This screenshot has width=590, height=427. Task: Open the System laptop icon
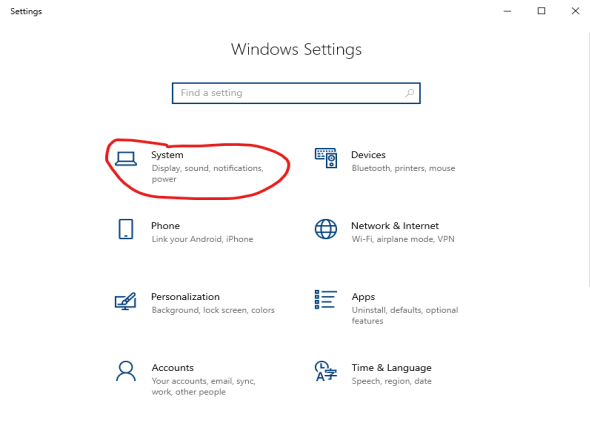tap(126, 158)
